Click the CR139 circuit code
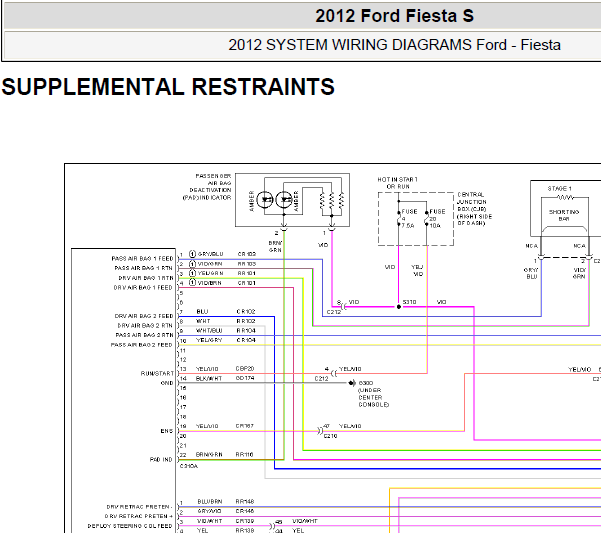Screen dimensions: 601x533 [x=245, y=521]
